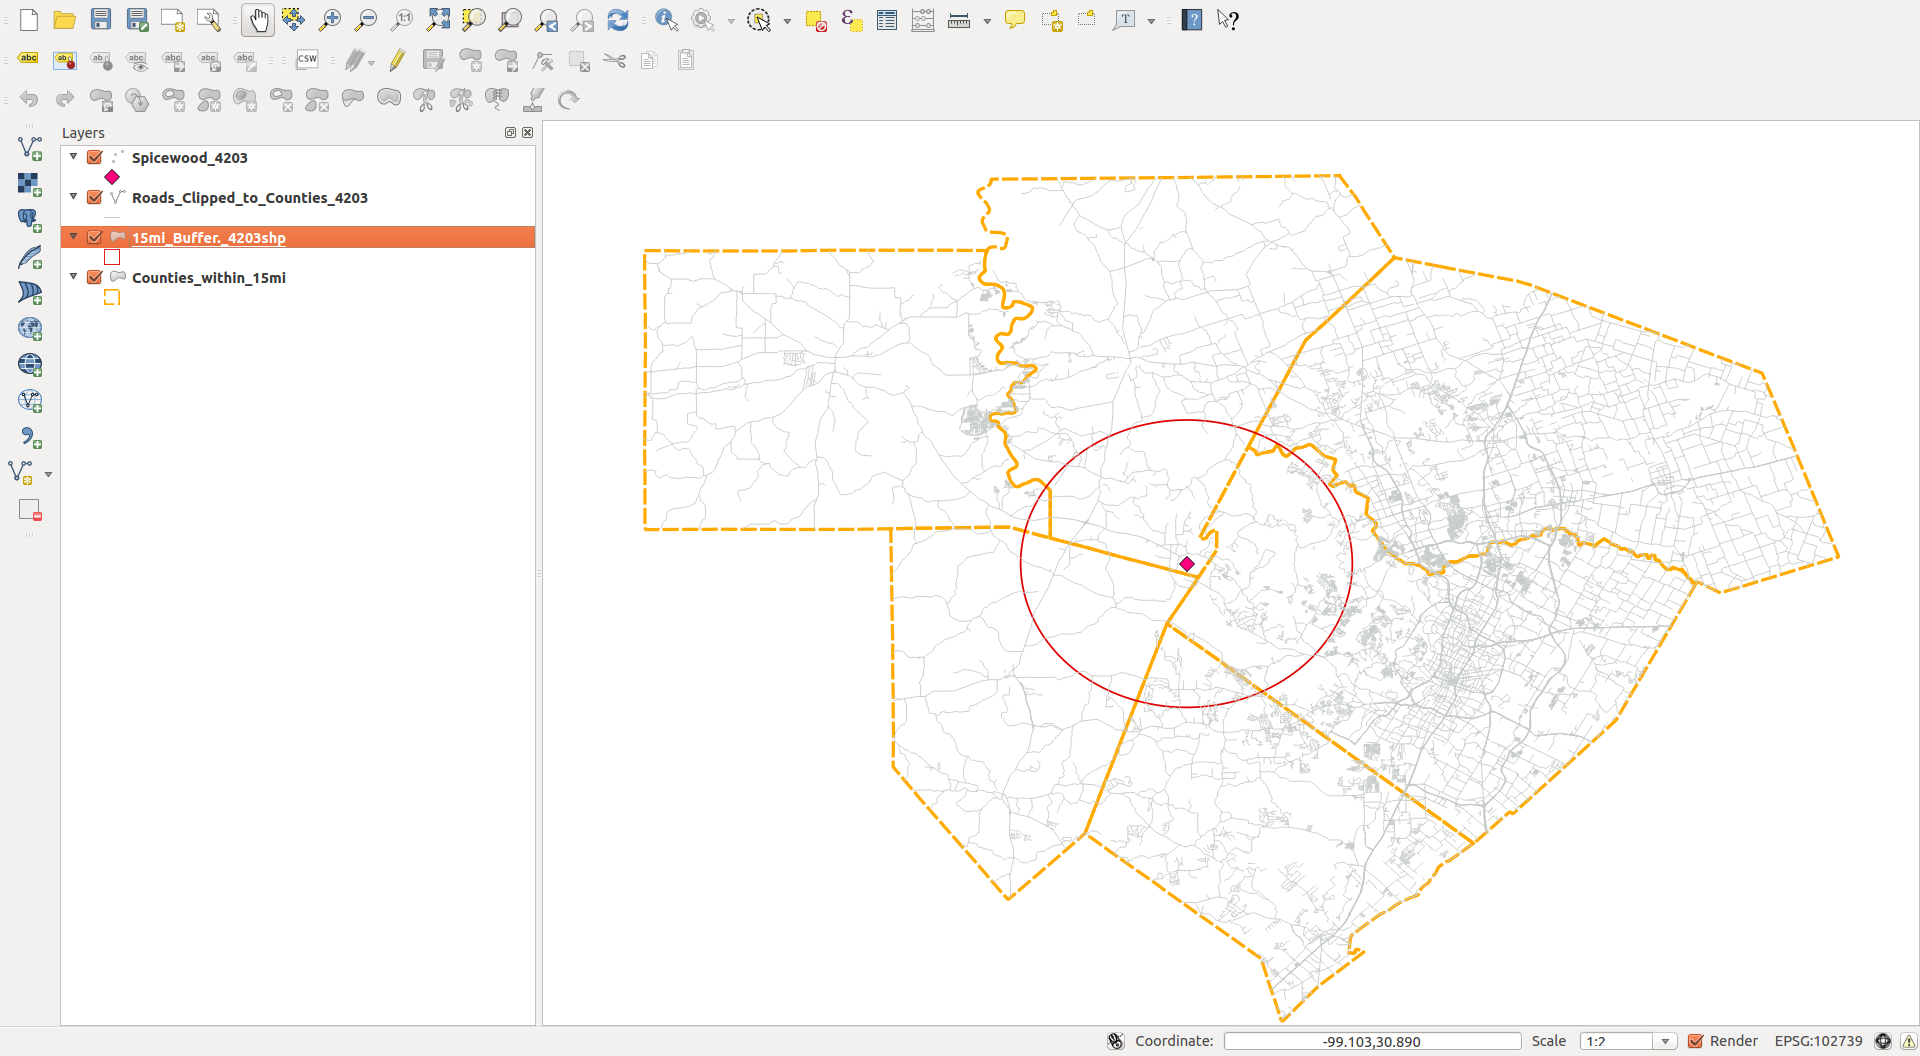Select the Zoom In magnifier tool
The image size is (1920, 1056).
[330, 20]
